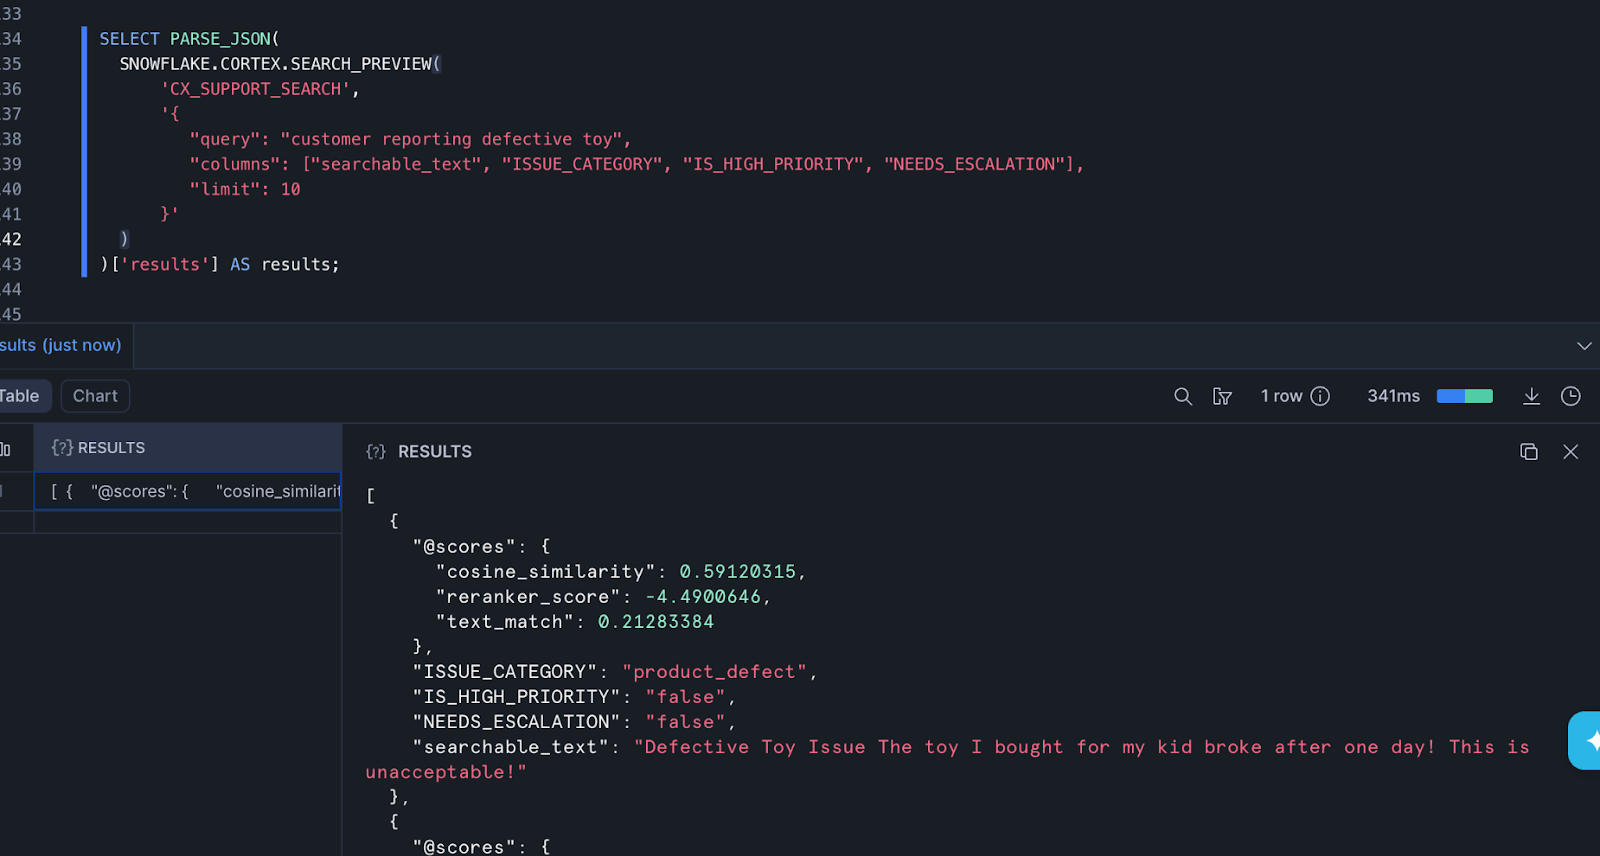
Task: Switch to the Chart view
Action: [95, 396]
